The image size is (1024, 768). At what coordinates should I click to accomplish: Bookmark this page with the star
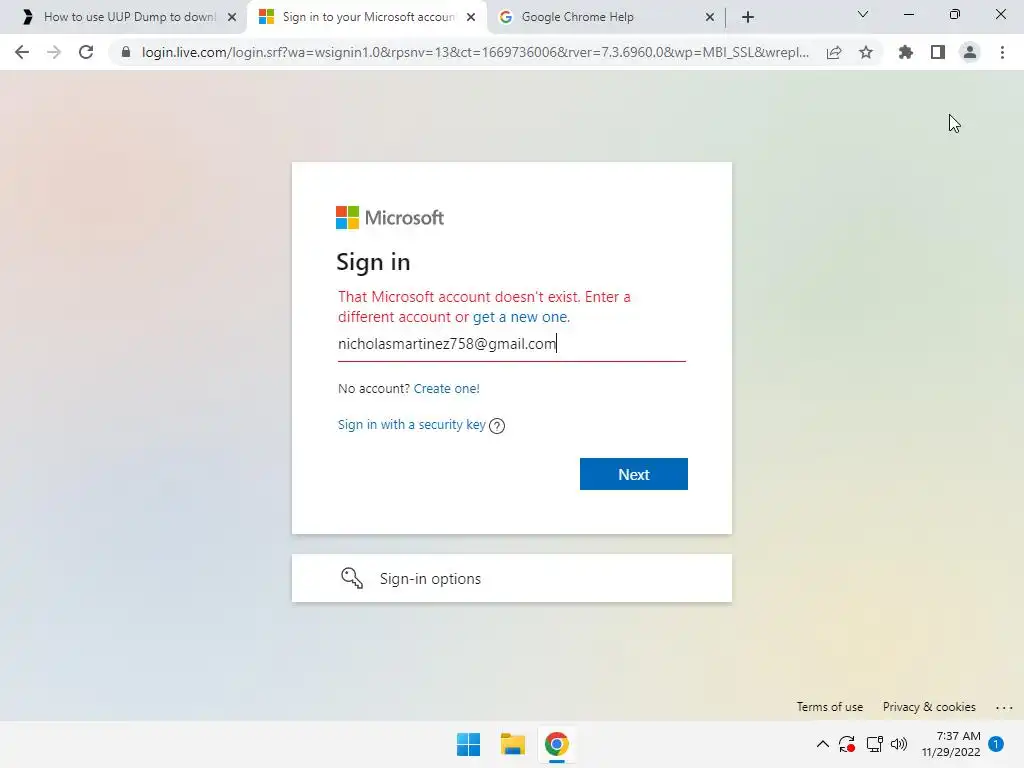point(866,52)
